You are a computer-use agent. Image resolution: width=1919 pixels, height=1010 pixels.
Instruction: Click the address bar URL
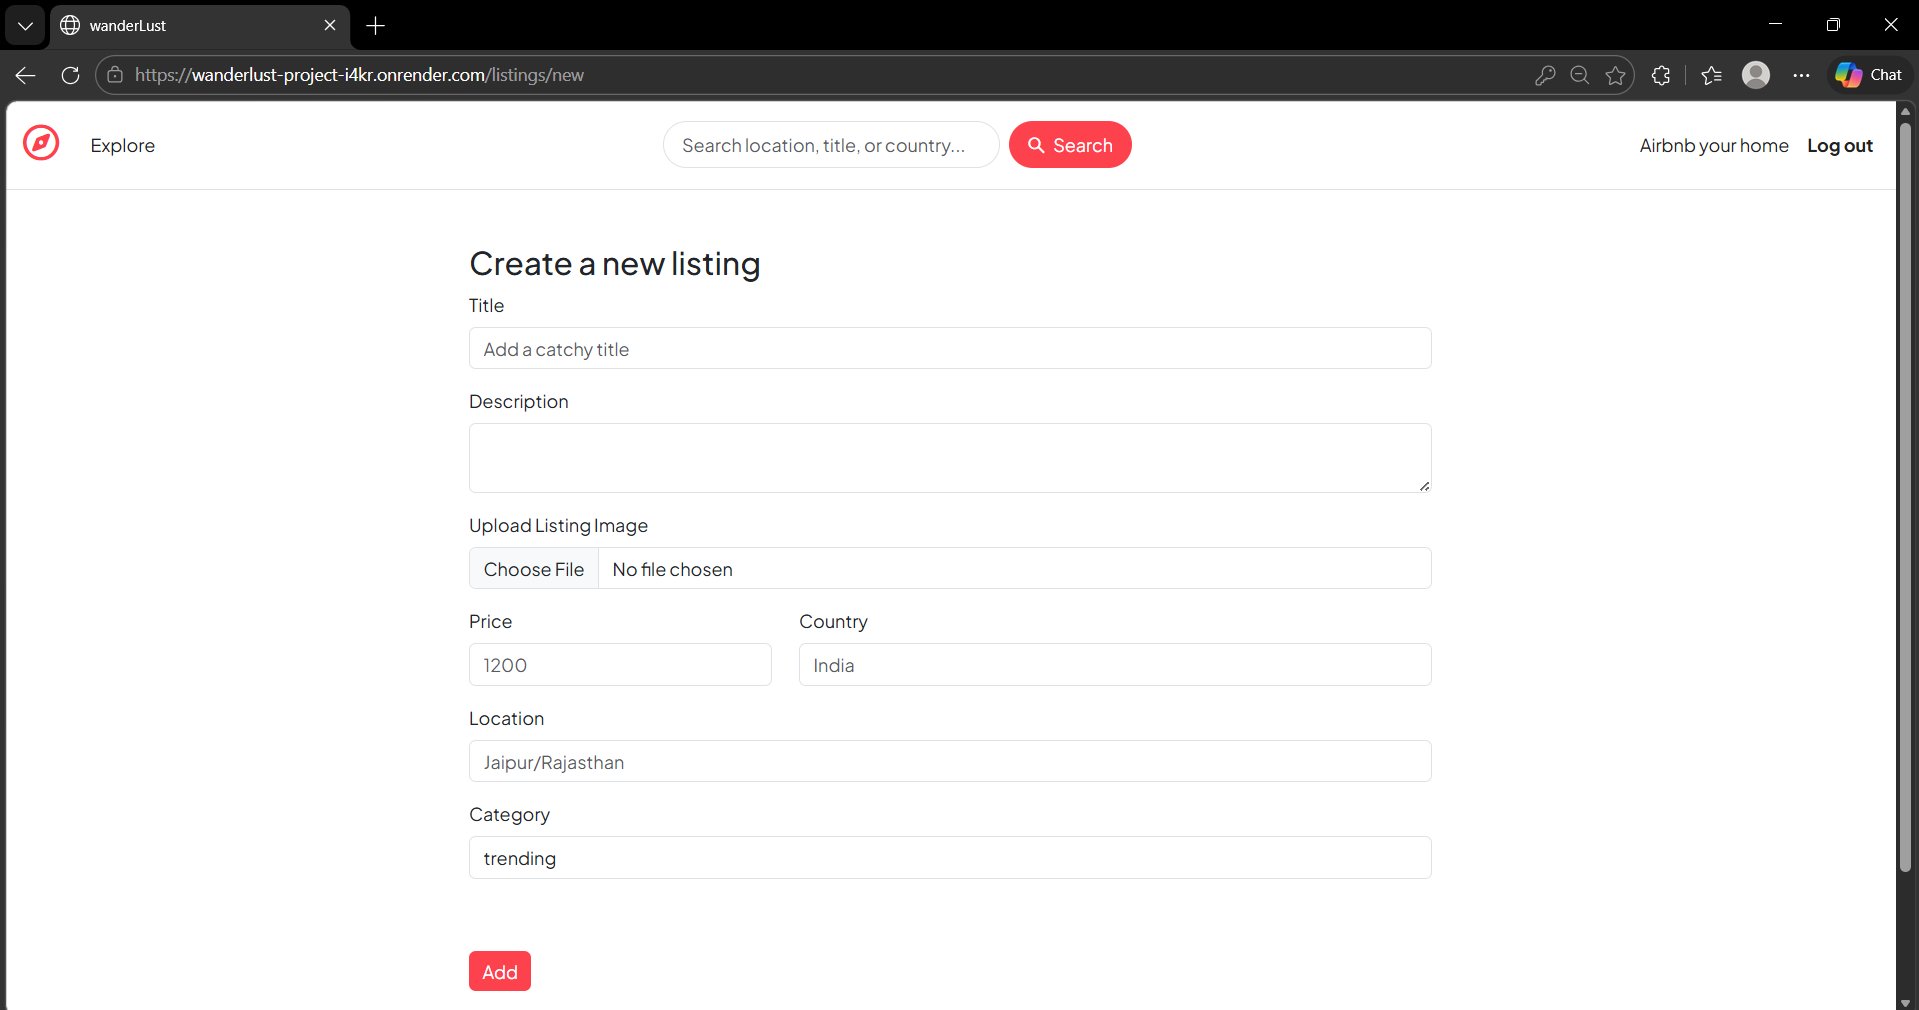359,75
